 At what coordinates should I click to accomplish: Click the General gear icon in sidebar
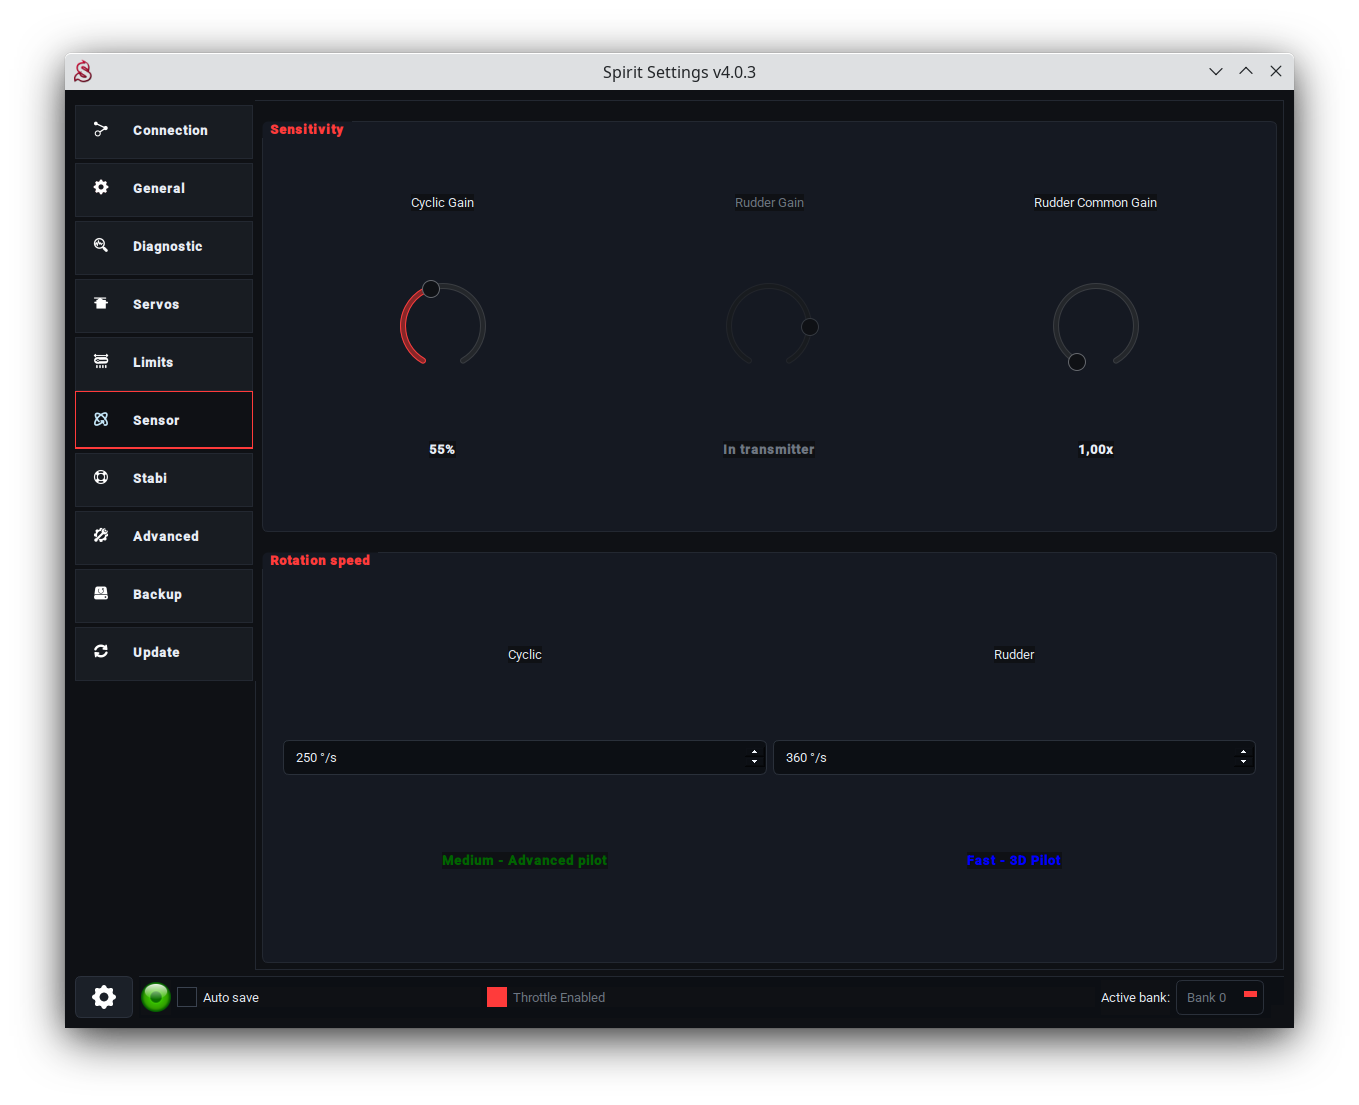click(x=101, y=188)
